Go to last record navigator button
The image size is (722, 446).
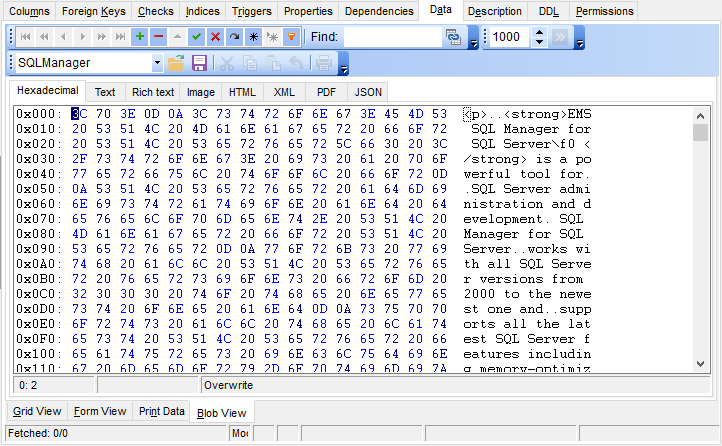coord(120,37)
